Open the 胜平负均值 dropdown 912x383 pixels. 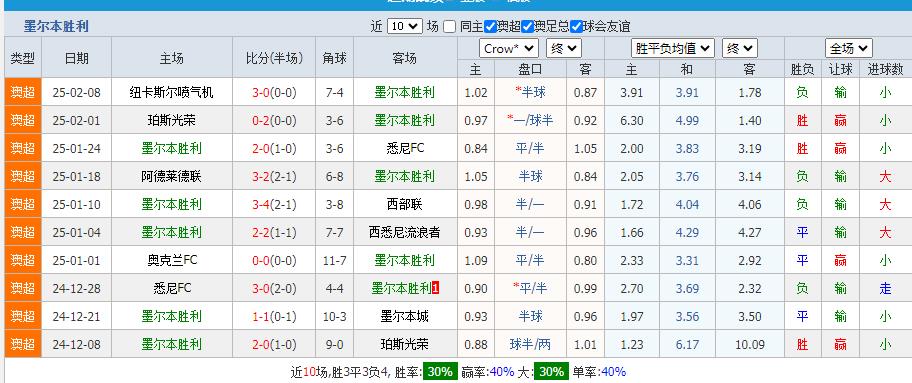(673, 48)
